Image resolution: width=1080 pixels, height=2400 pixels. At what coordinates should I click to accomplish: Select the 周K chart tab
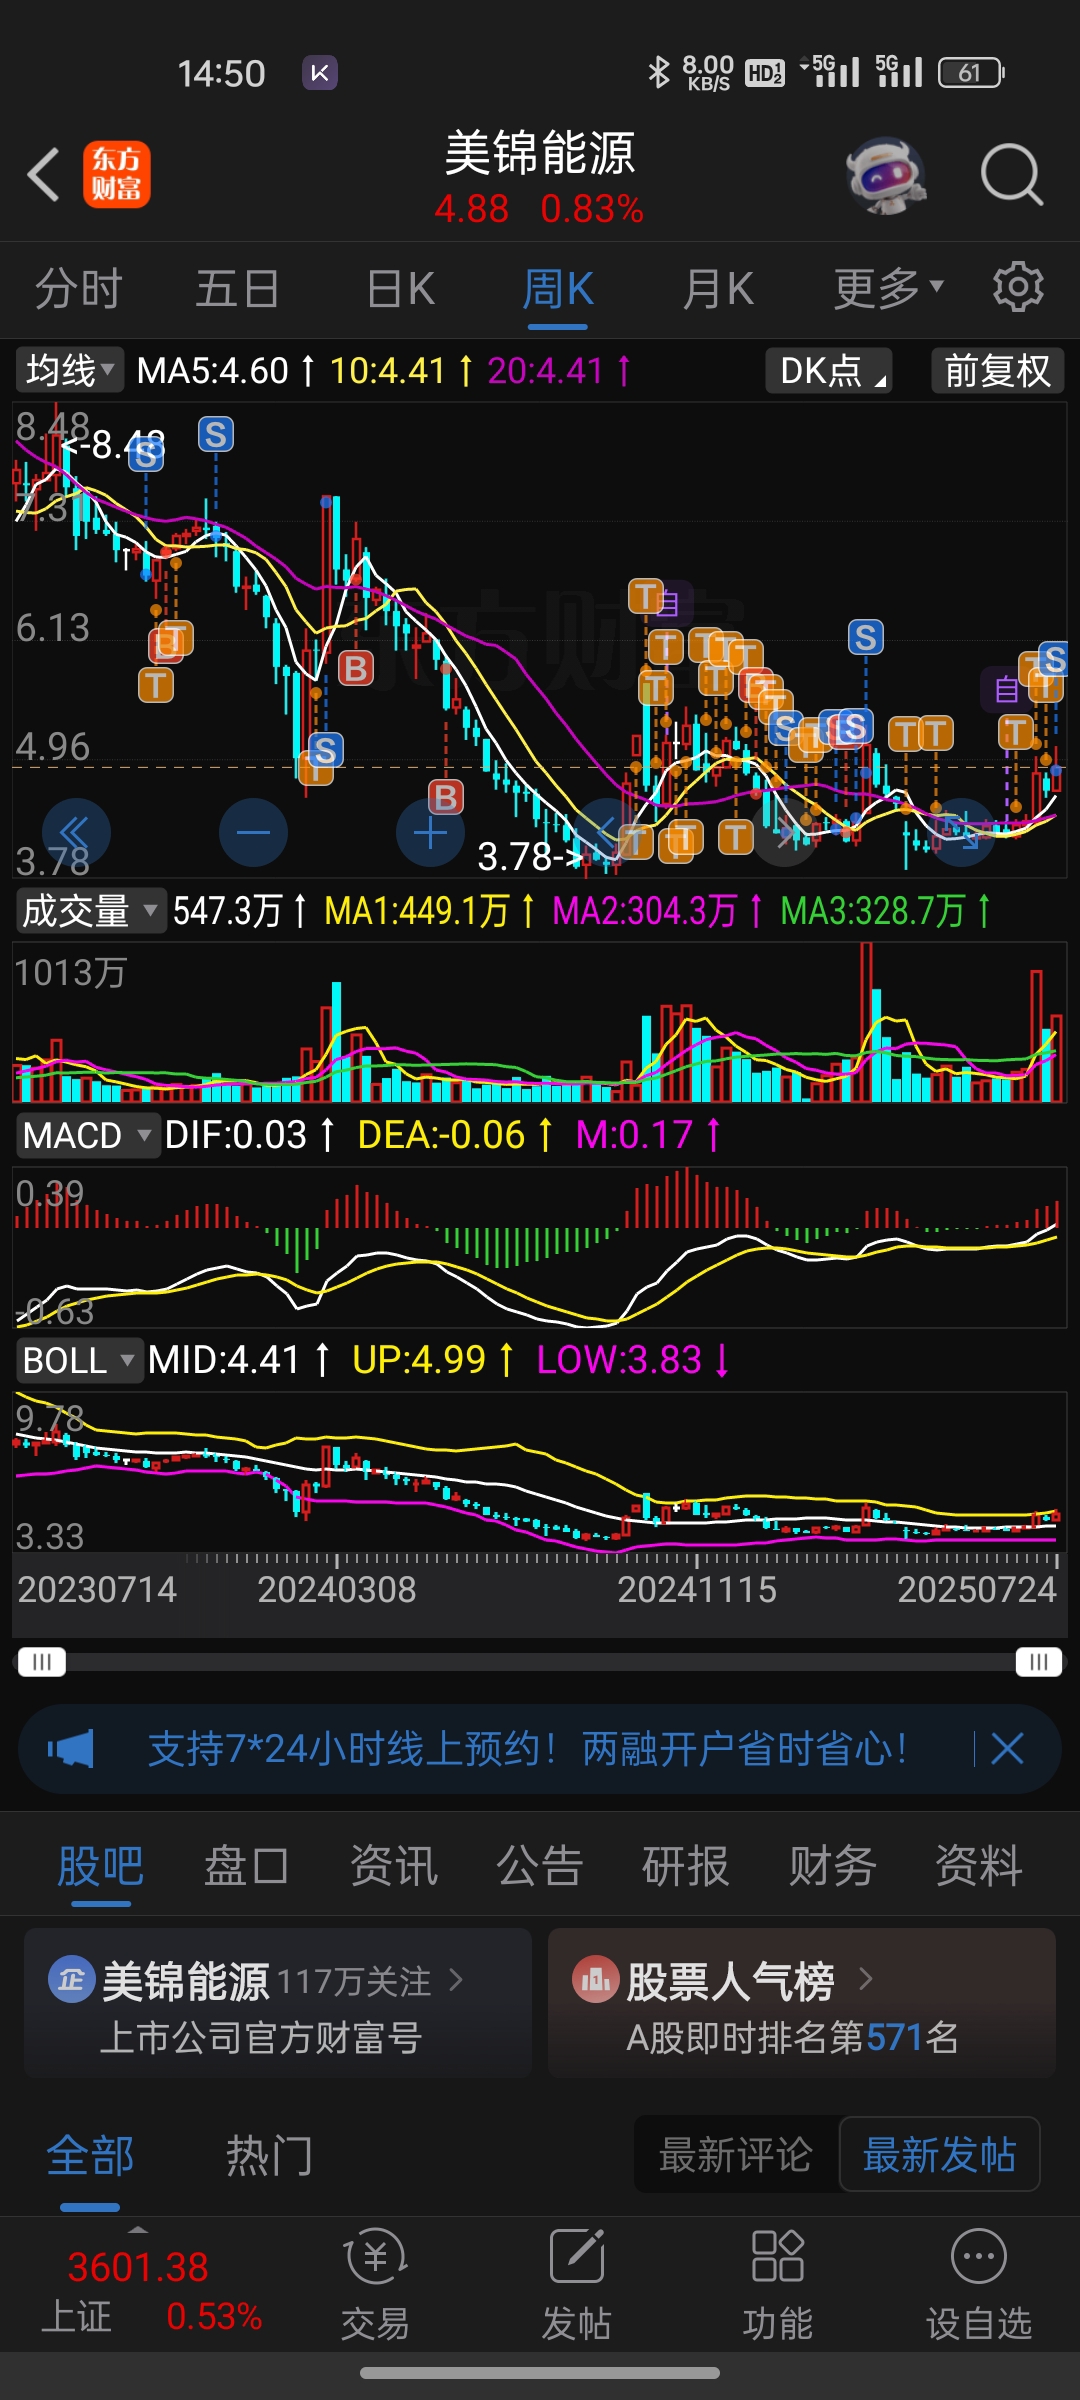tap(558, 289)
